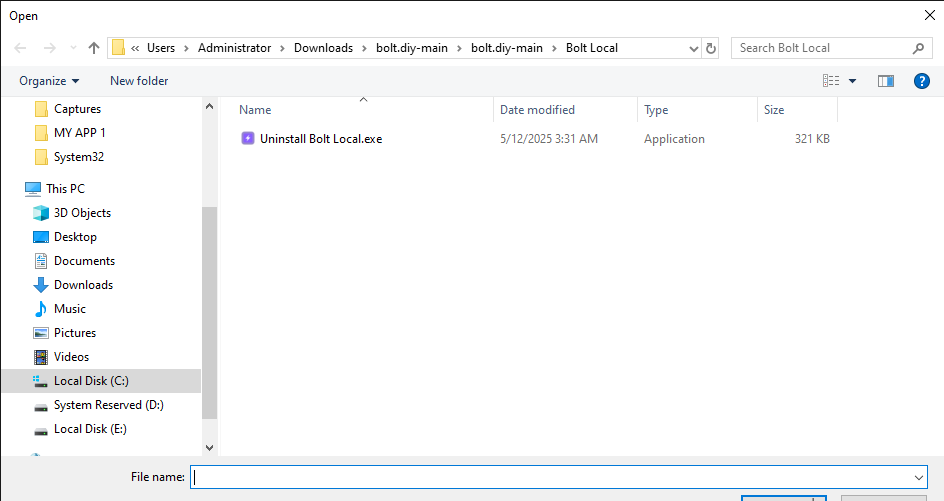The height and width of the screenshot is (501, 944).
Task: Refresh the Bolt Local folder view
Action: (711, 48)
